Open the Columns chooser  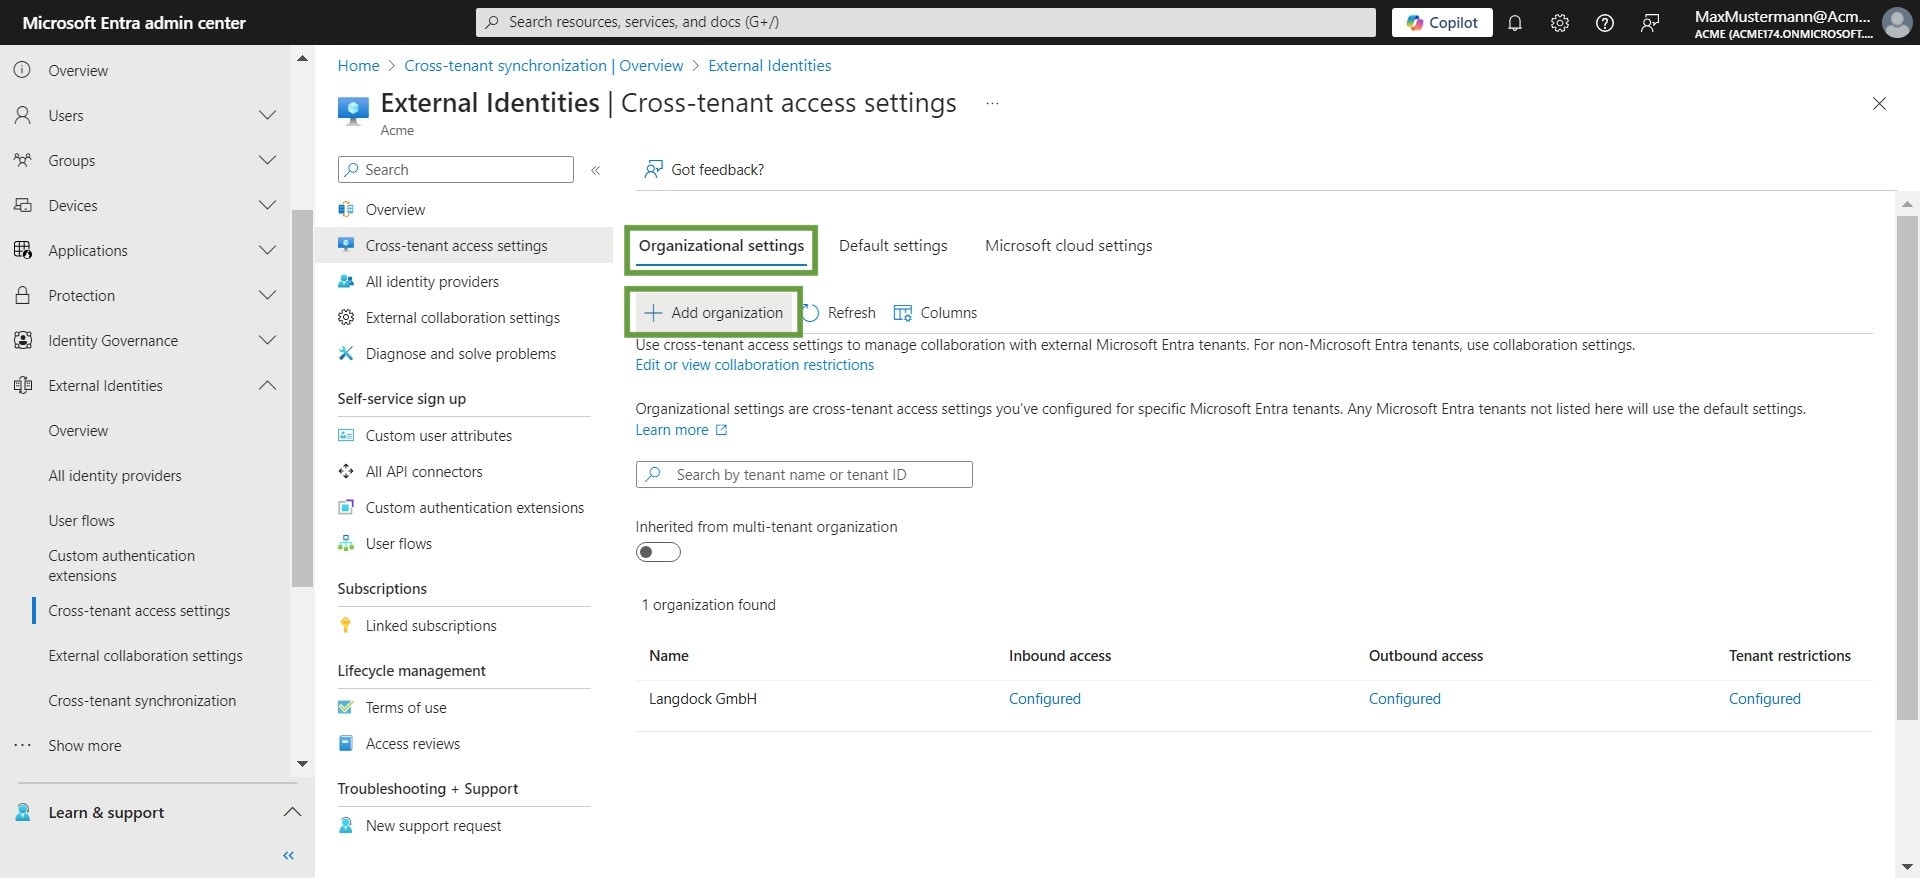pos(935,313)
